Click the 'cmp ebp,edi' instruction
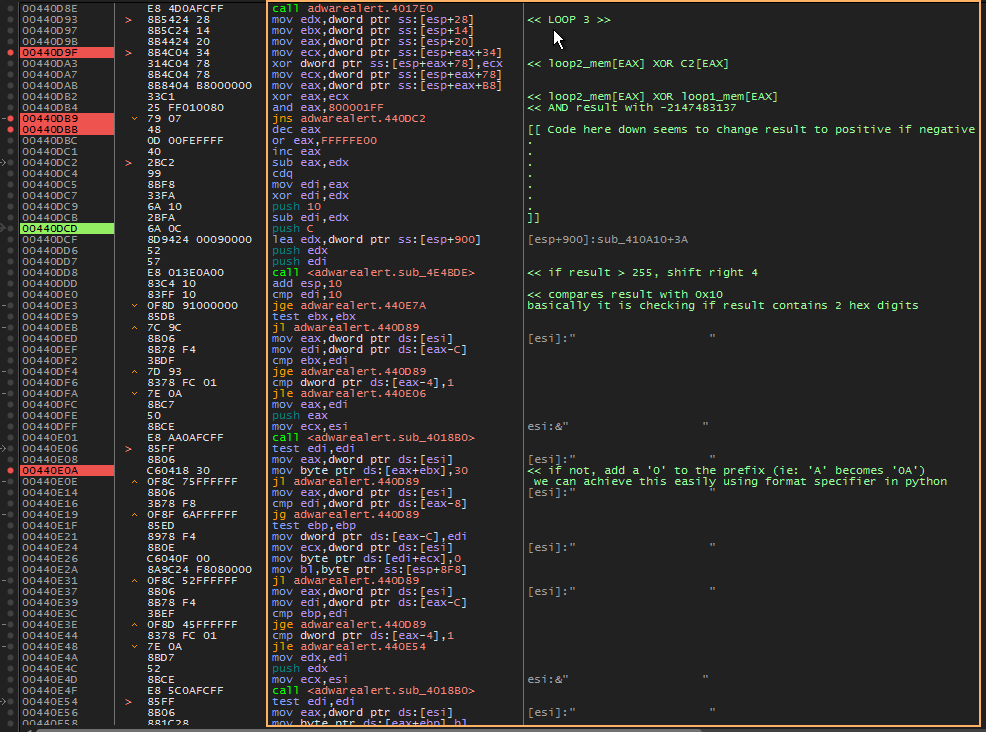Image resolution: width=986 pixels, height=732 pixels. point(310,614)
